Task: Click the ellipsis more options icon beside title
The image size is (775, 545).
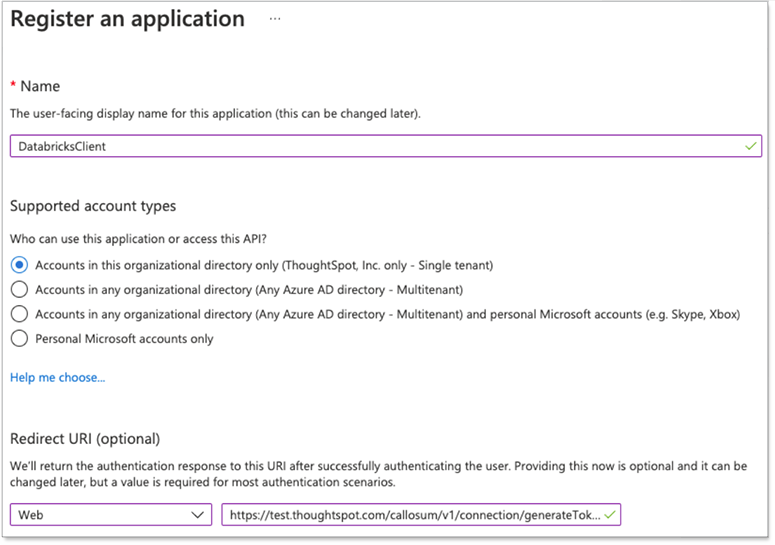Action: pyautogui.click(x=275, y=19)
